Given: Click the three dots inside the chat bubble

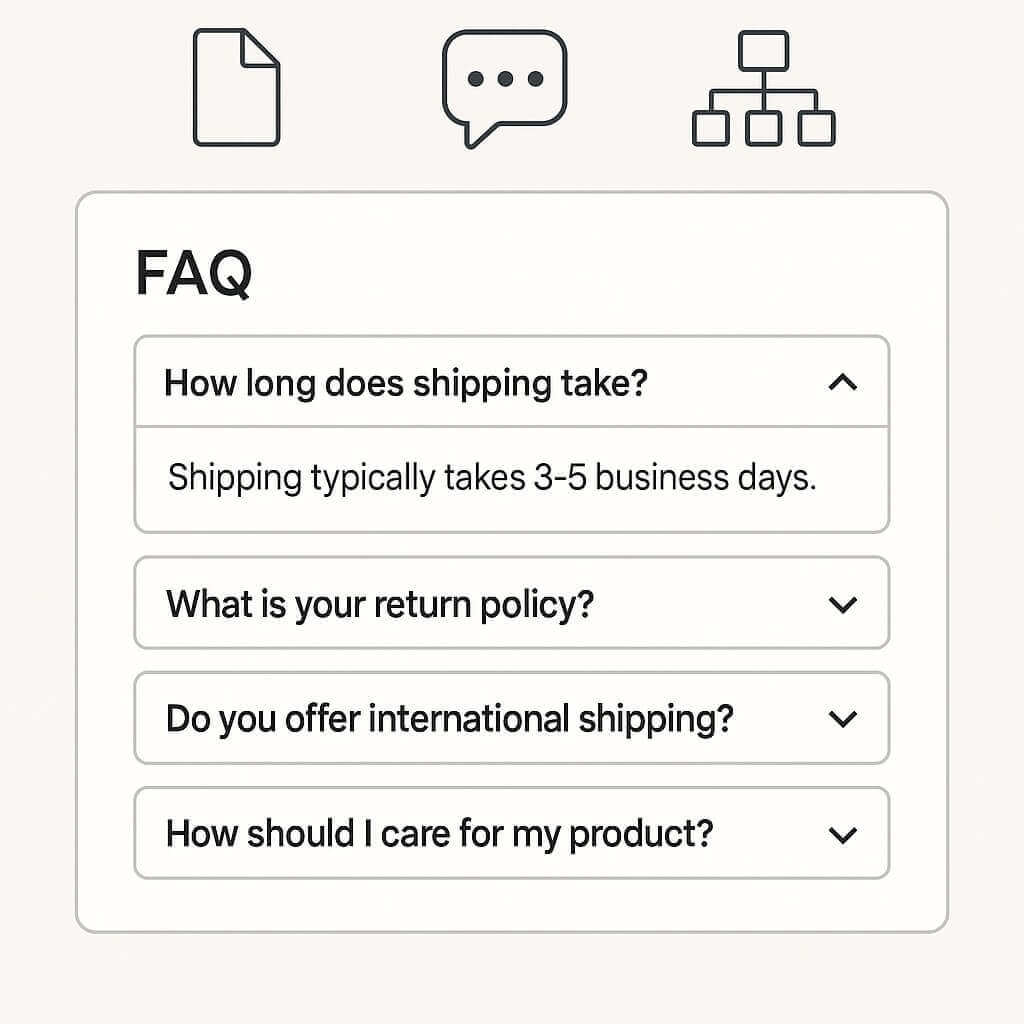Looking at the screenshot, I should [506, 78].
